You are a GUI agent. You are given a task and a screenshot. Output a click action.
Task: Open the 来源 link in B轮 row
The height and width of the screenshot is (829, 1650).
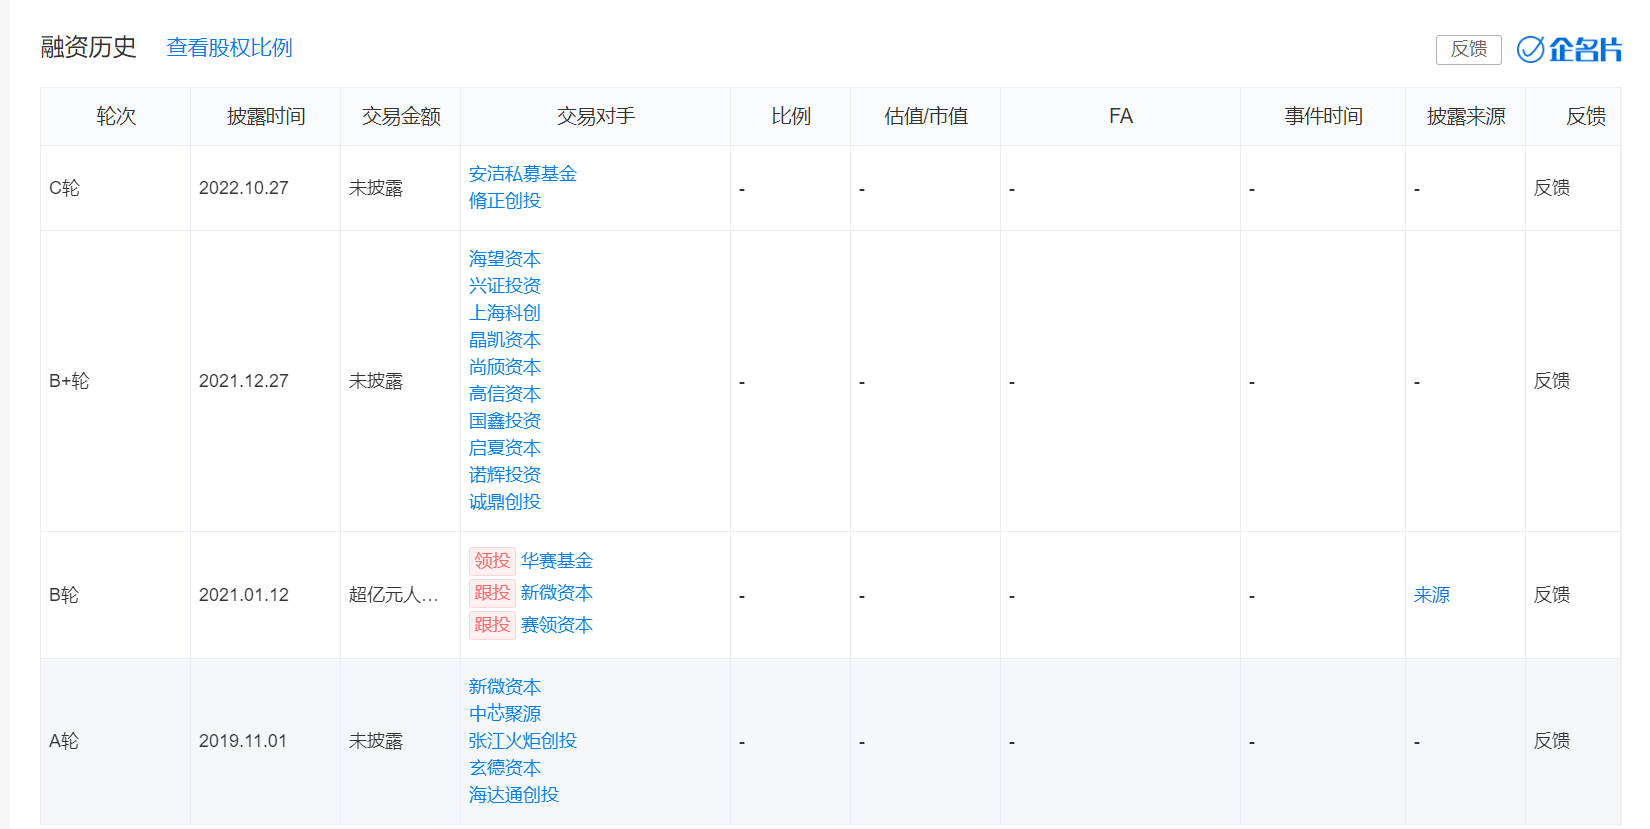[x=1432, y=595]
